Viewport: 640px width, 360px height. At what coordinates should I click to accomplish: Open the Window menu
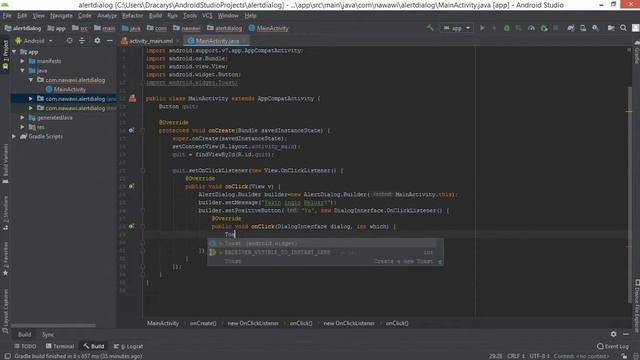pos(228,16)
